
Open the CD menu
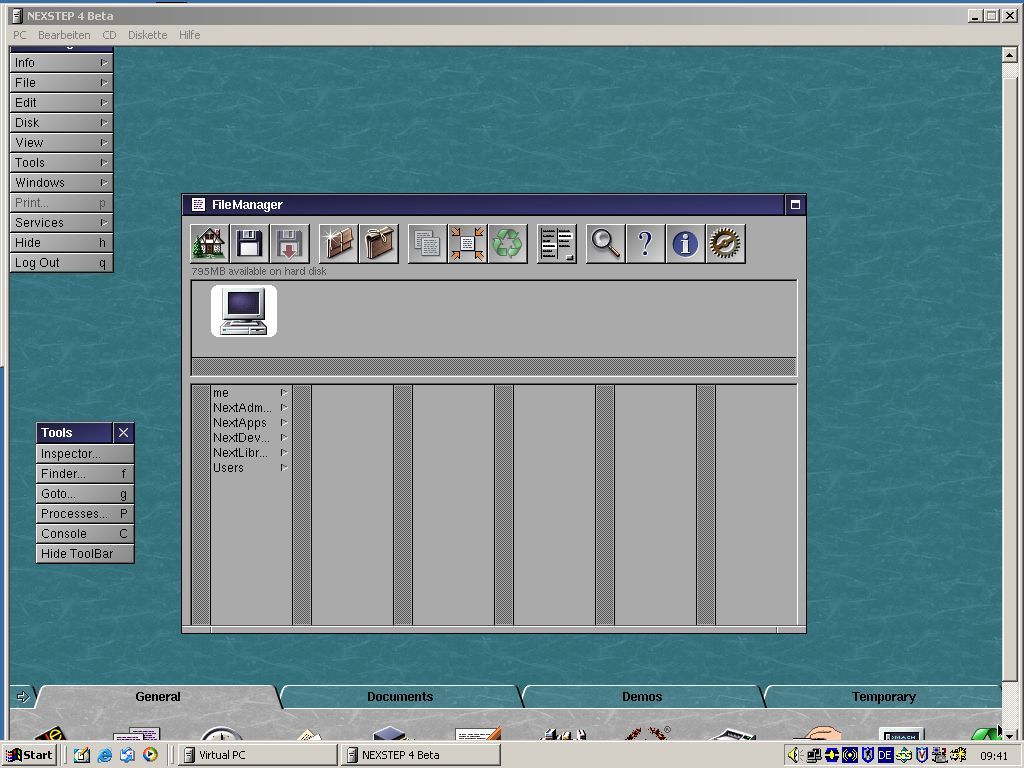[x=109, y=35]
